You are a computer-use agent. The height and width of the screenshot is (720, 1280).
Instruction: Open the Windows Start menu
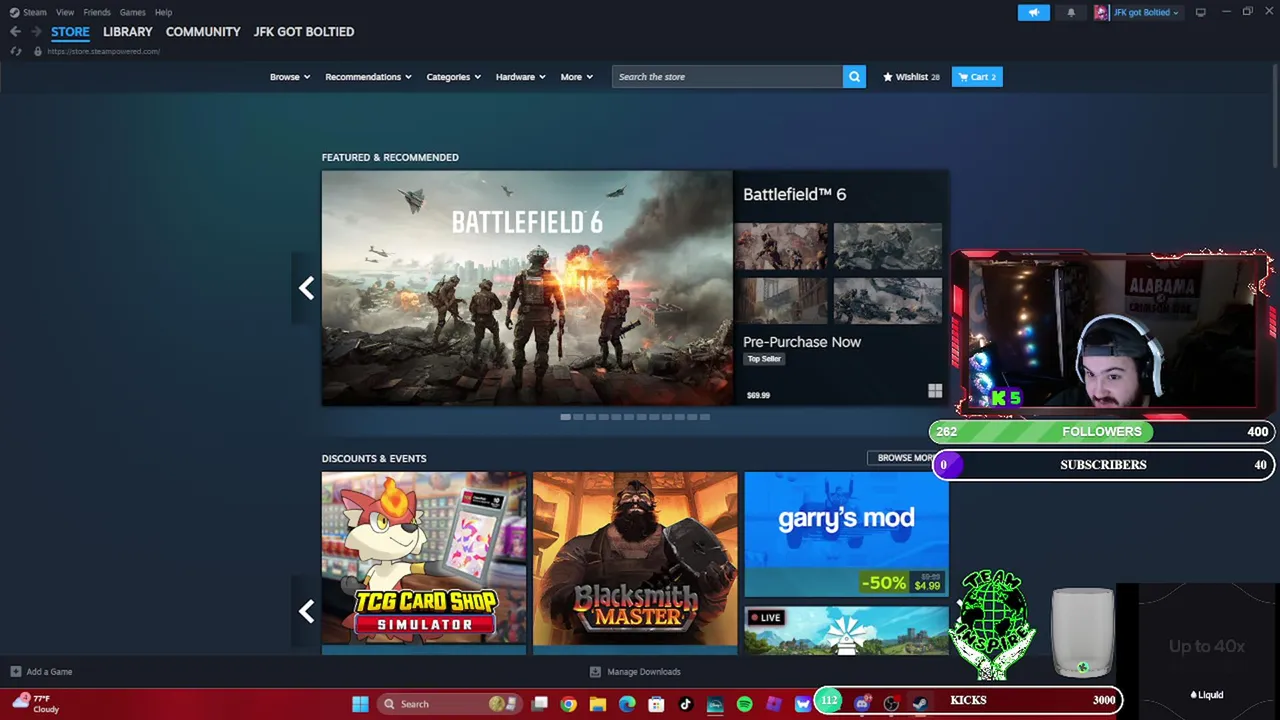[x=360, y=704]
